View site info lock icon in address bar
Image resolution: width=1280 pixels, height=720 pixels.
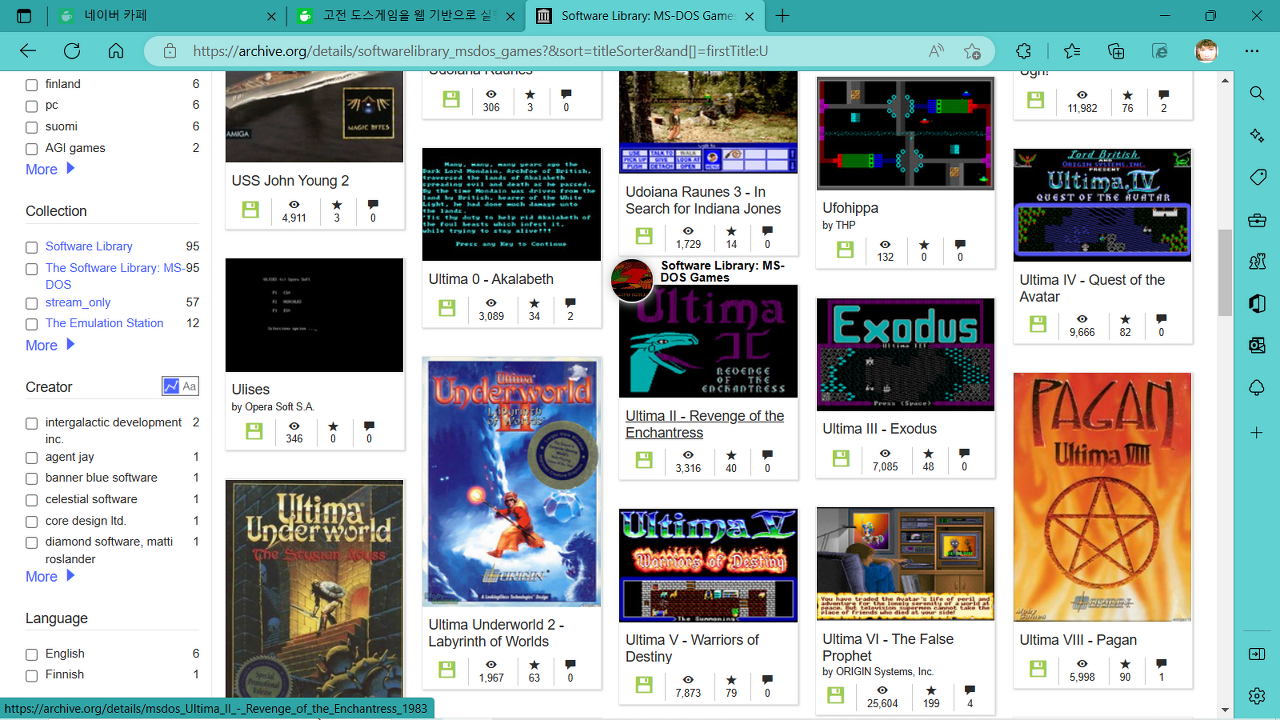pos(170,51)
